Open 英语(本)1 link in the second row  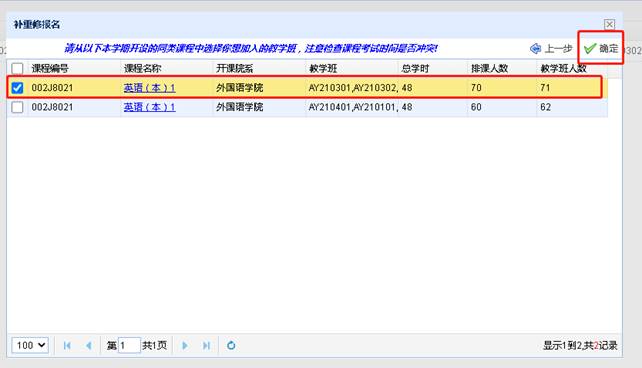(149, 107)
